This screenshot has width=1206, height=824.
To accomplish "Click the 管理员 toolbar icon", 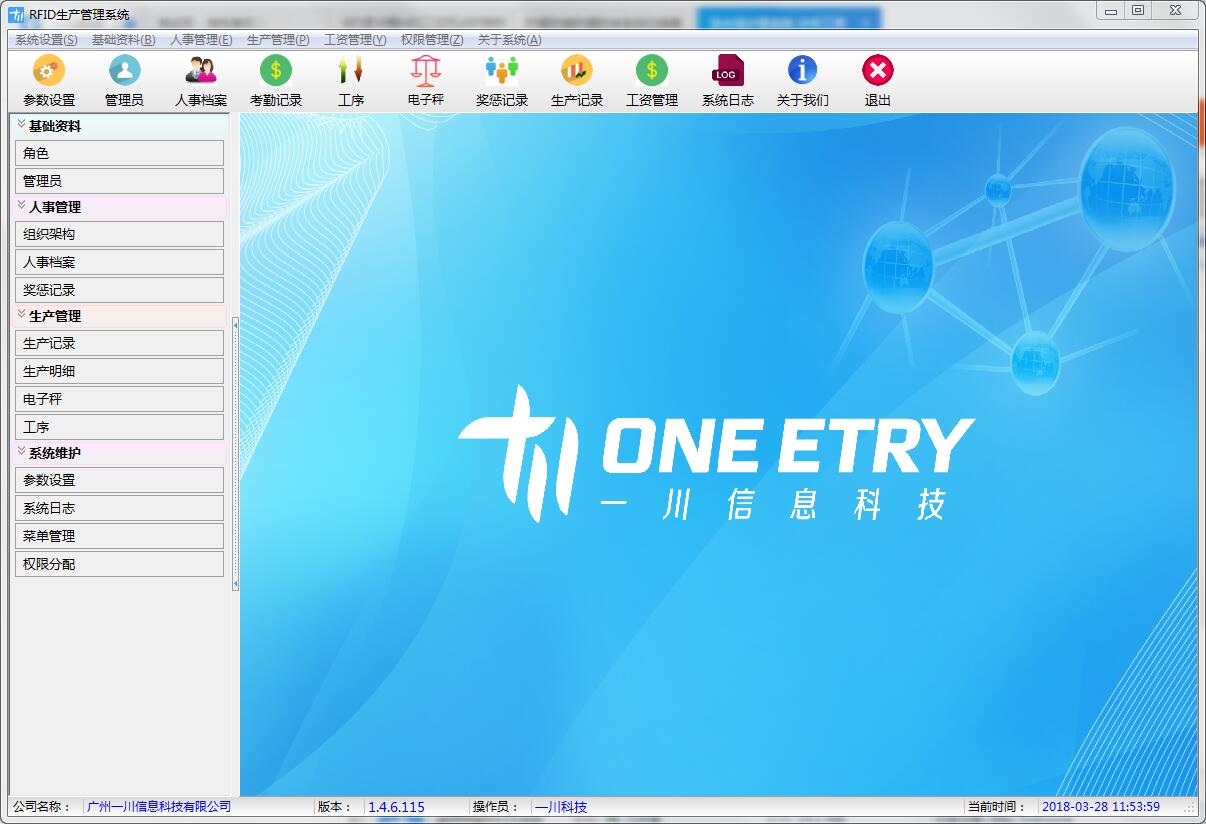I will pyautogui.click(x=124, y=81).
